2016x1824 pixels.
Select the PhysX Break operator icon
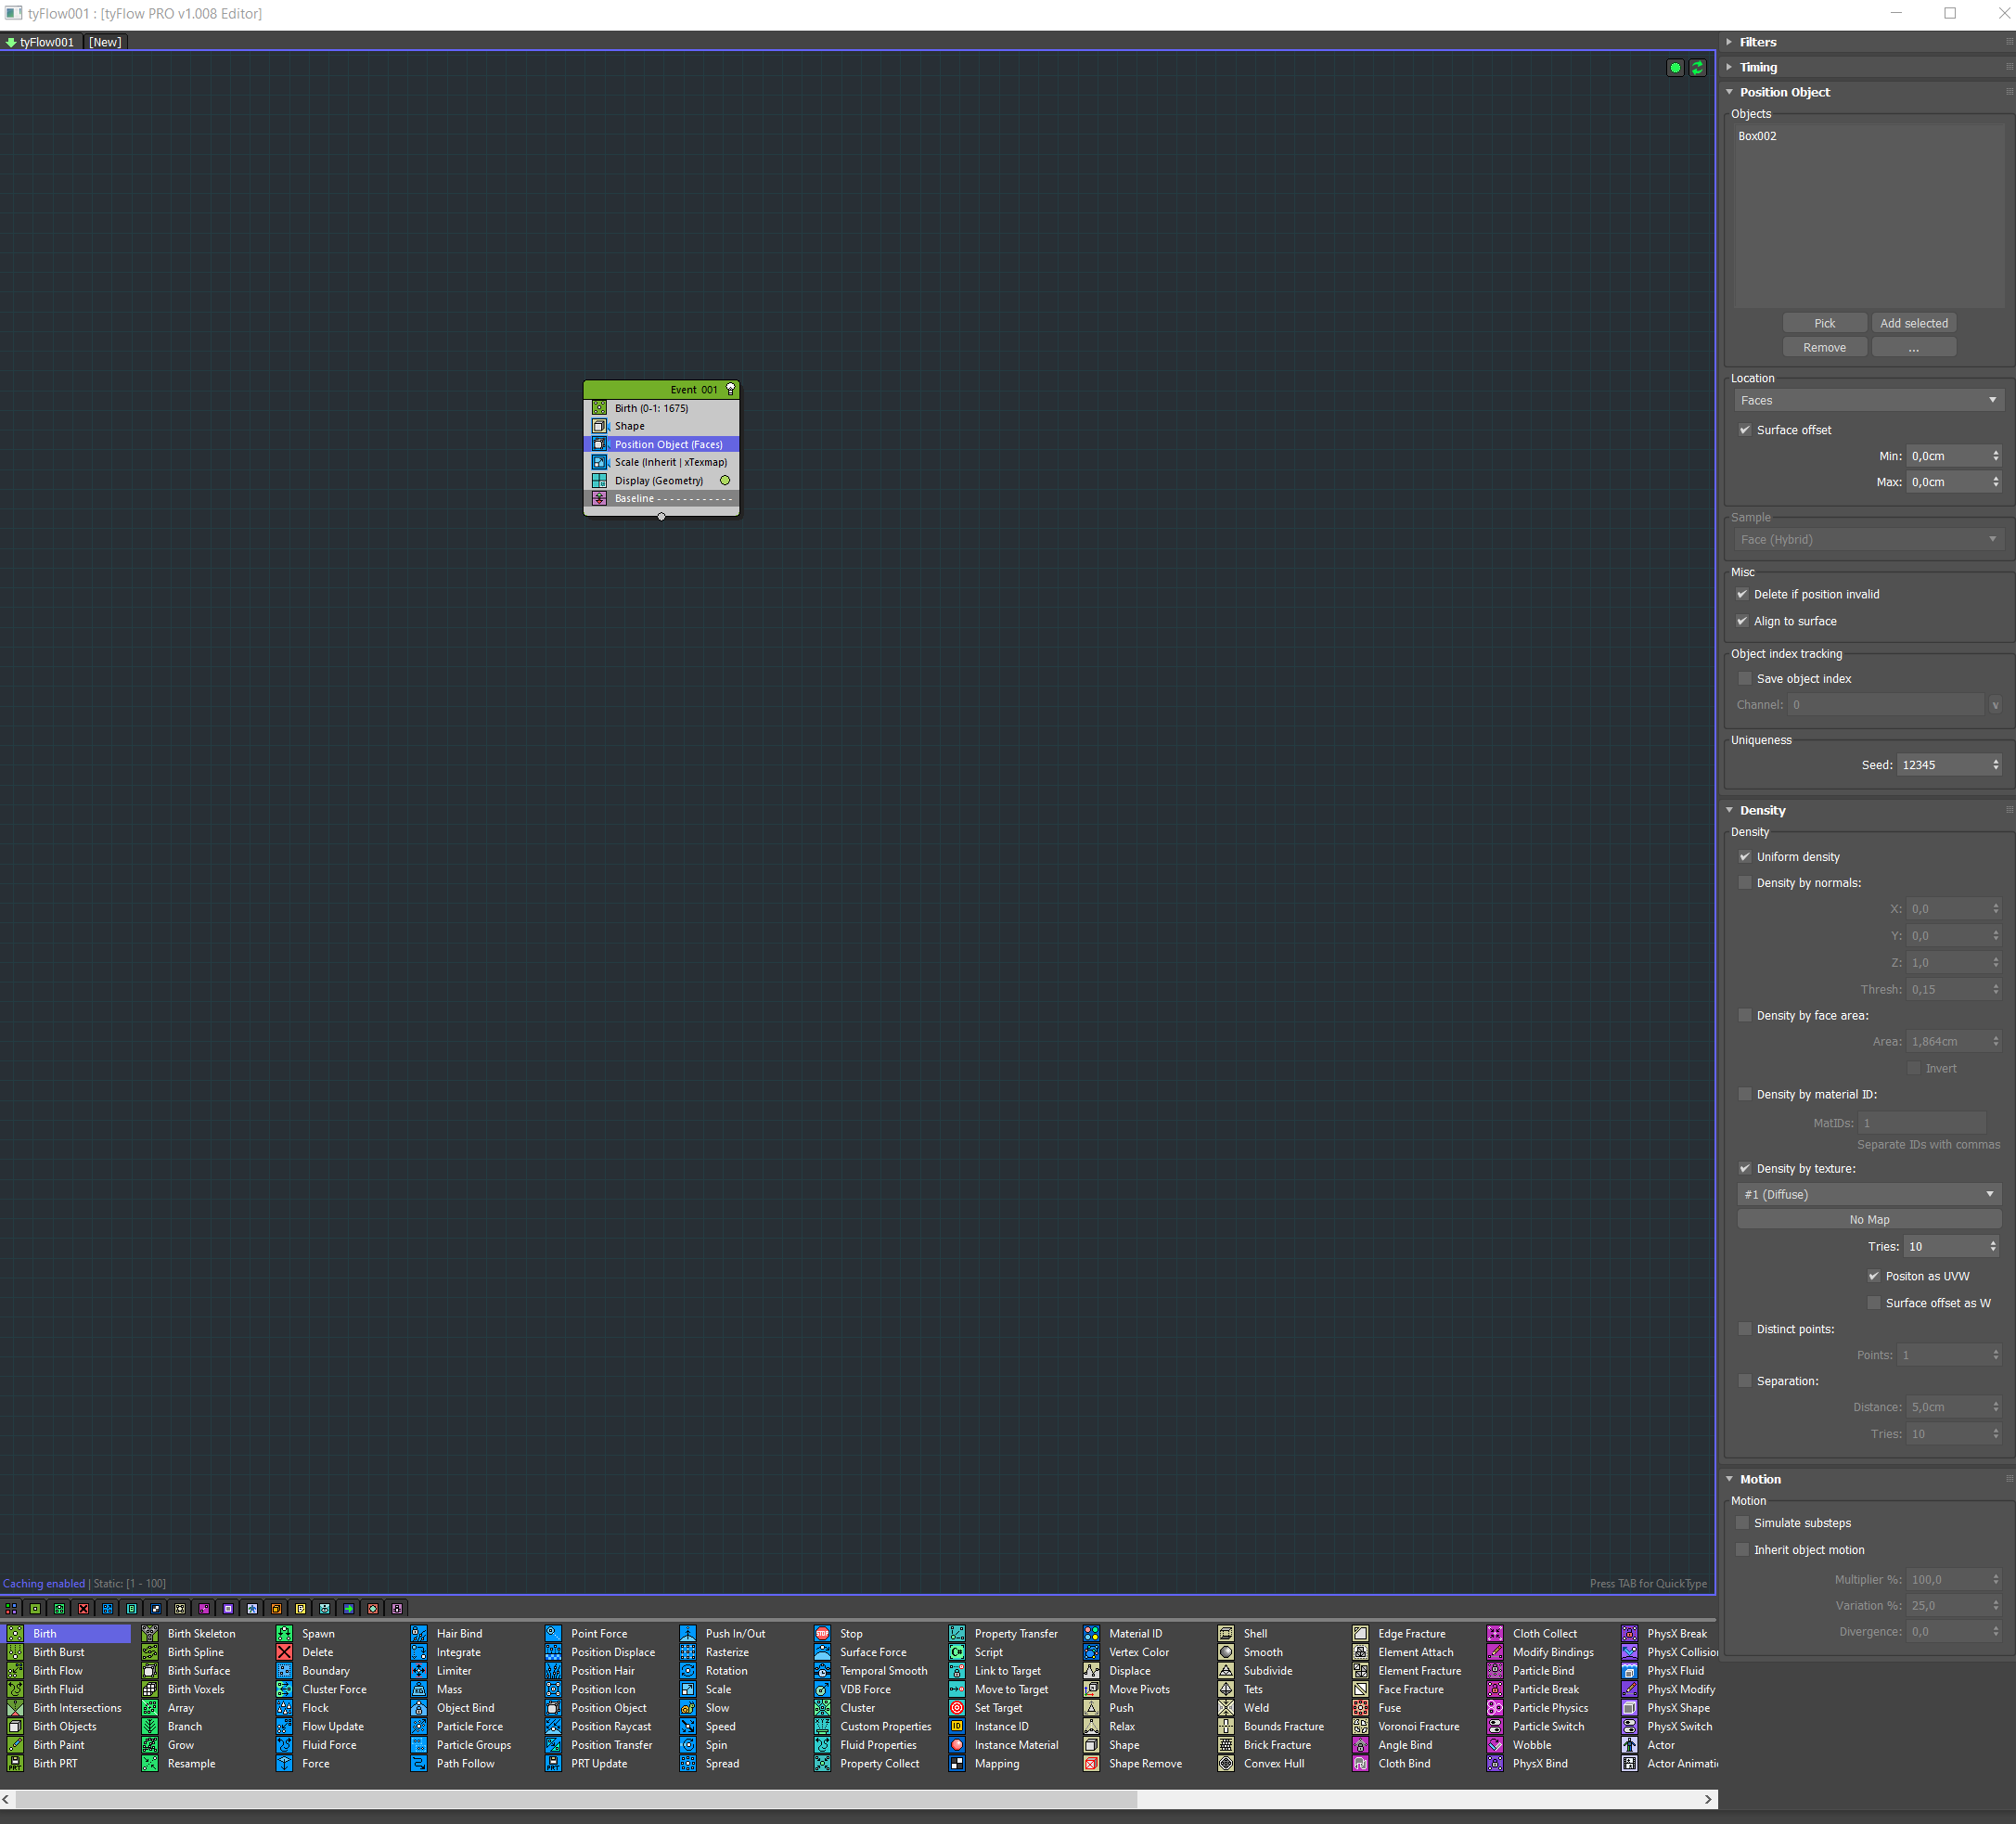(x=1629, y=1633)
